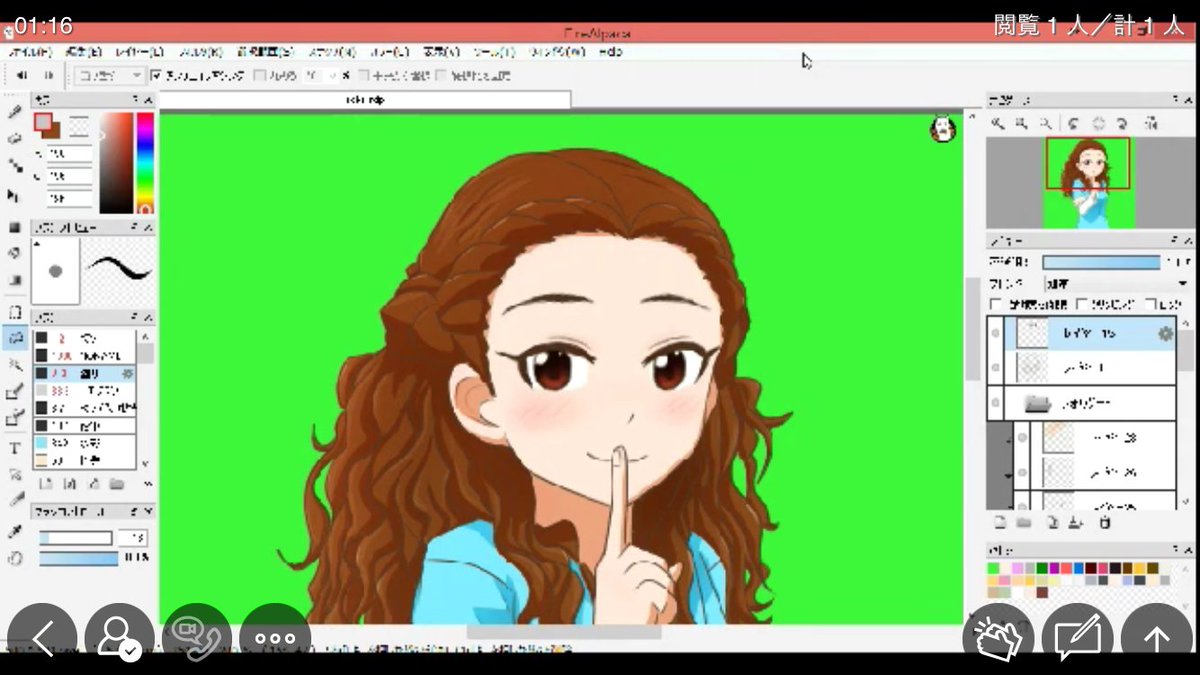Image resolution: width=1200 pixels, height=675 pixels.
Task: Hide the top selected layer
Action: tap(996, 334)
